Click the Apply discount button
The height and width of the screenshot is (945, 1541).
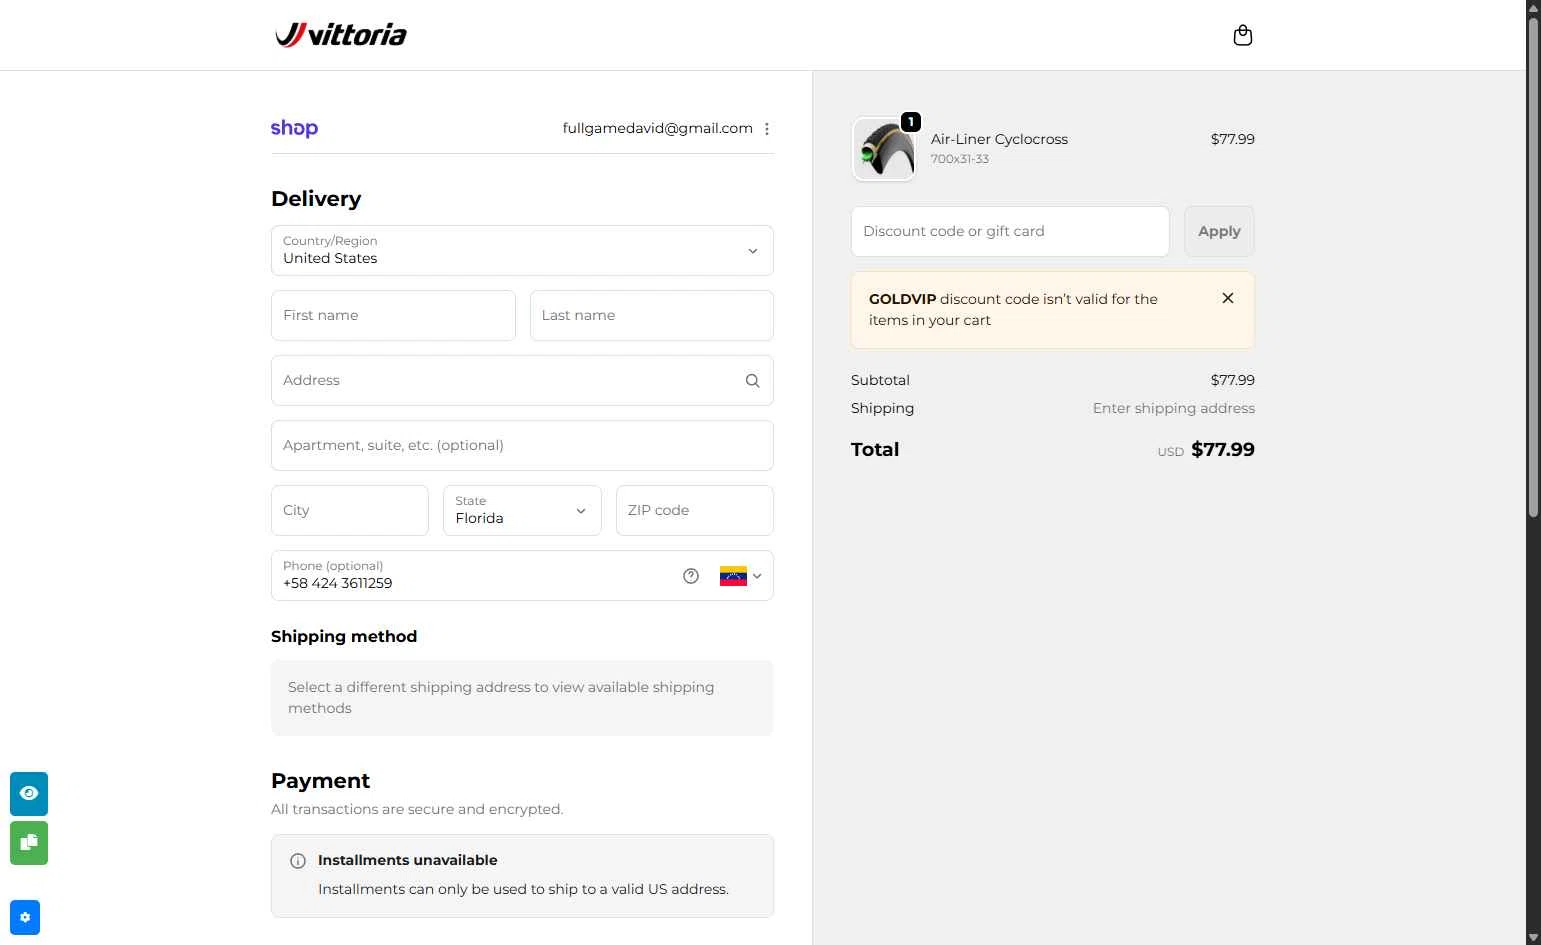pos(1219,231)
